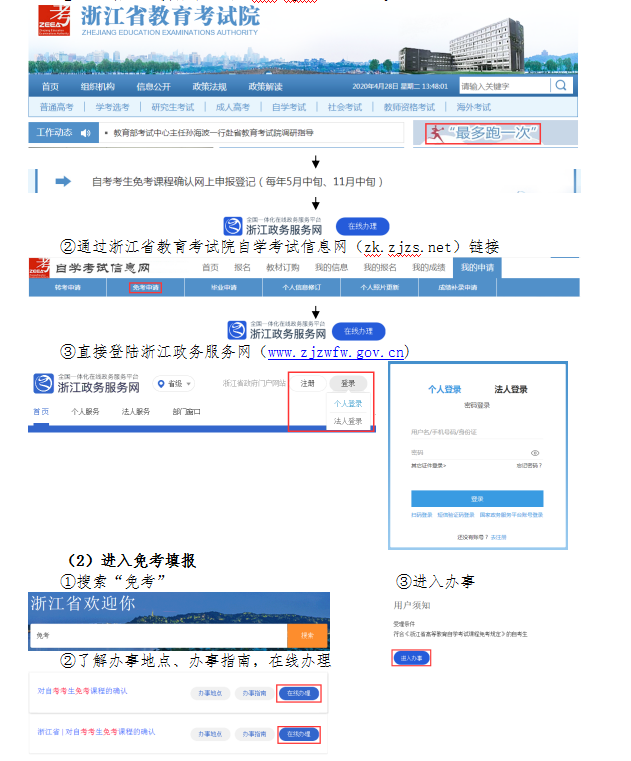Open the 我的信息 tab
Image resolution: width=631 pixels, height=761 pixels.
point(331,267)
